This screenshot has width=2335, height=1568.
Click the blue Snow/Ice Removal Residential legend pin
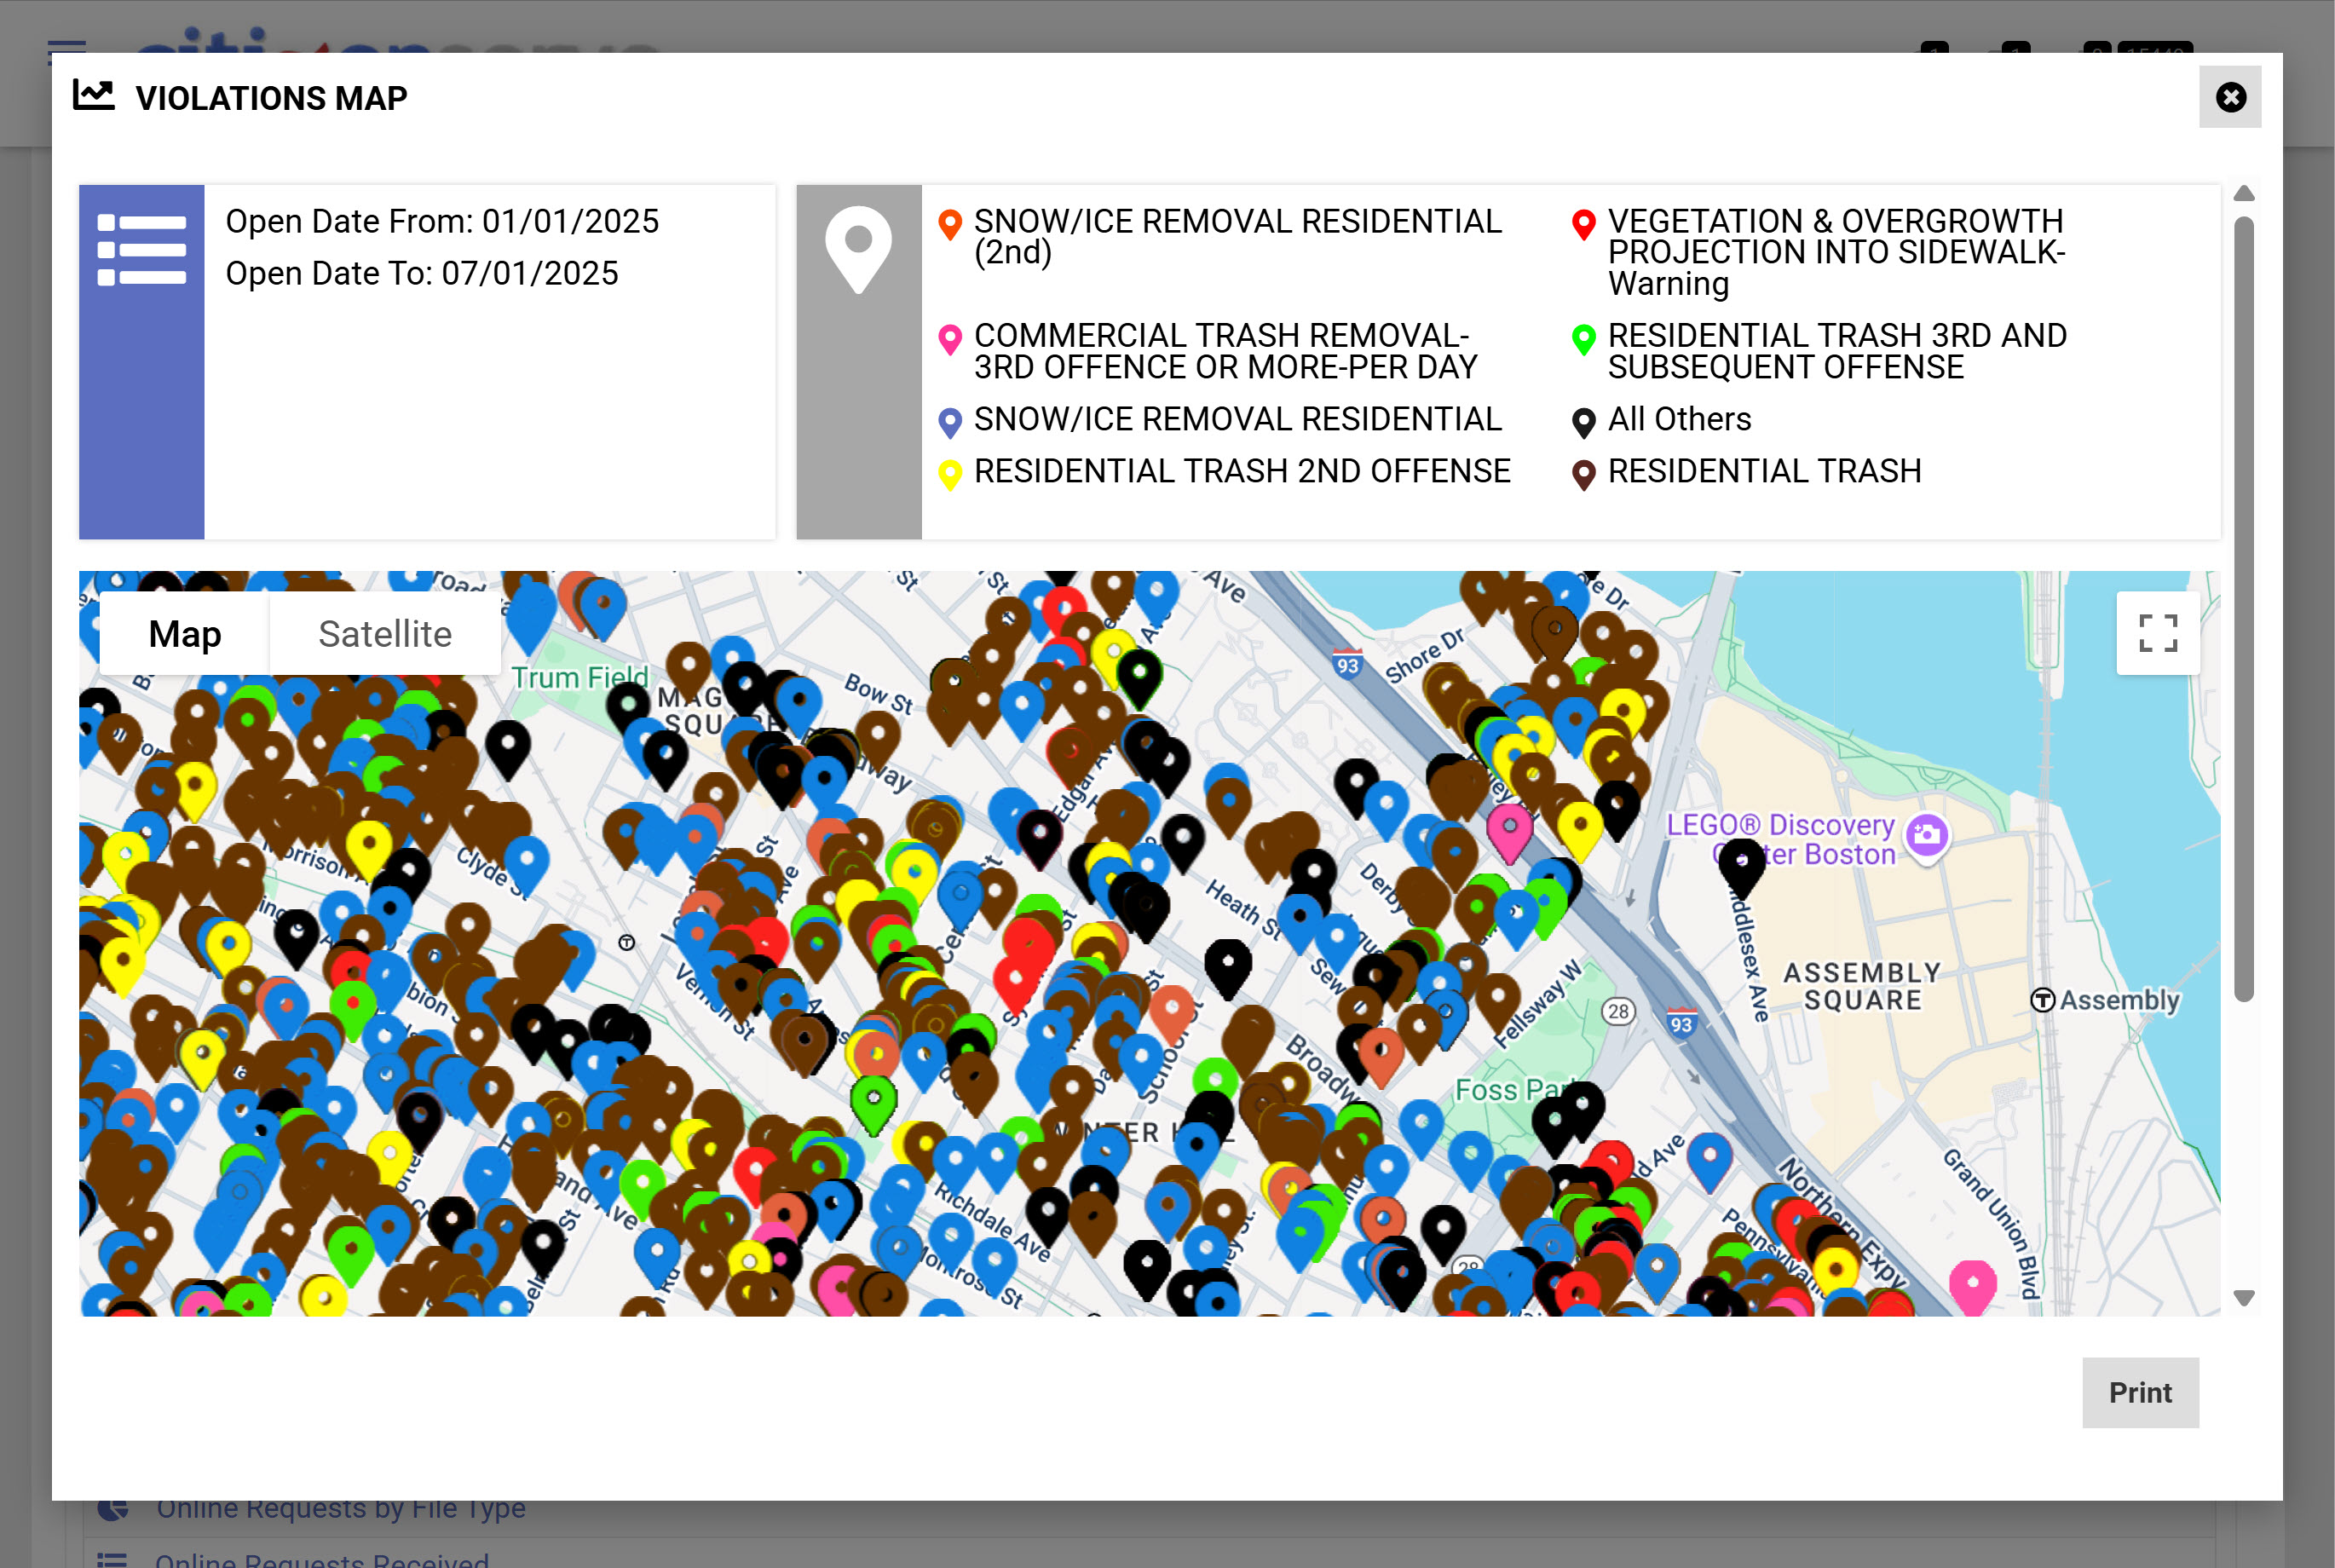(950, 423)
